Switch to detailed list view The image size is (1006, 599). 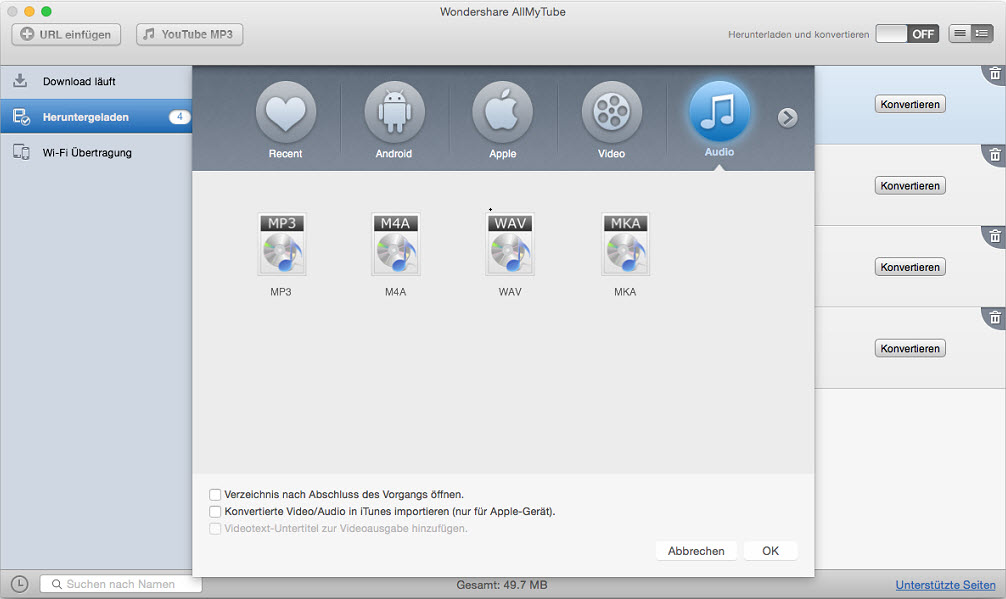point(982,33)
